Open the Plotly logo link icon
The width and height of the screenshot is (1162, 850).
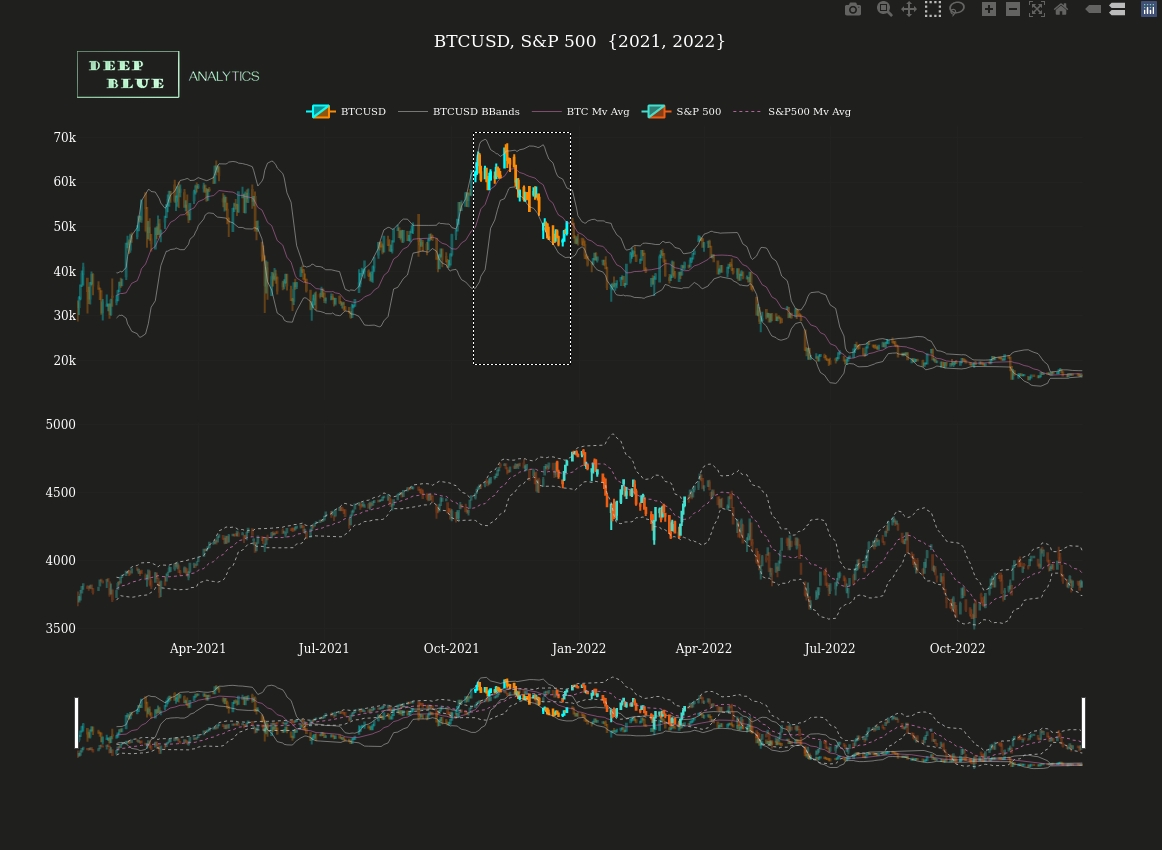tap(1149, 9)
